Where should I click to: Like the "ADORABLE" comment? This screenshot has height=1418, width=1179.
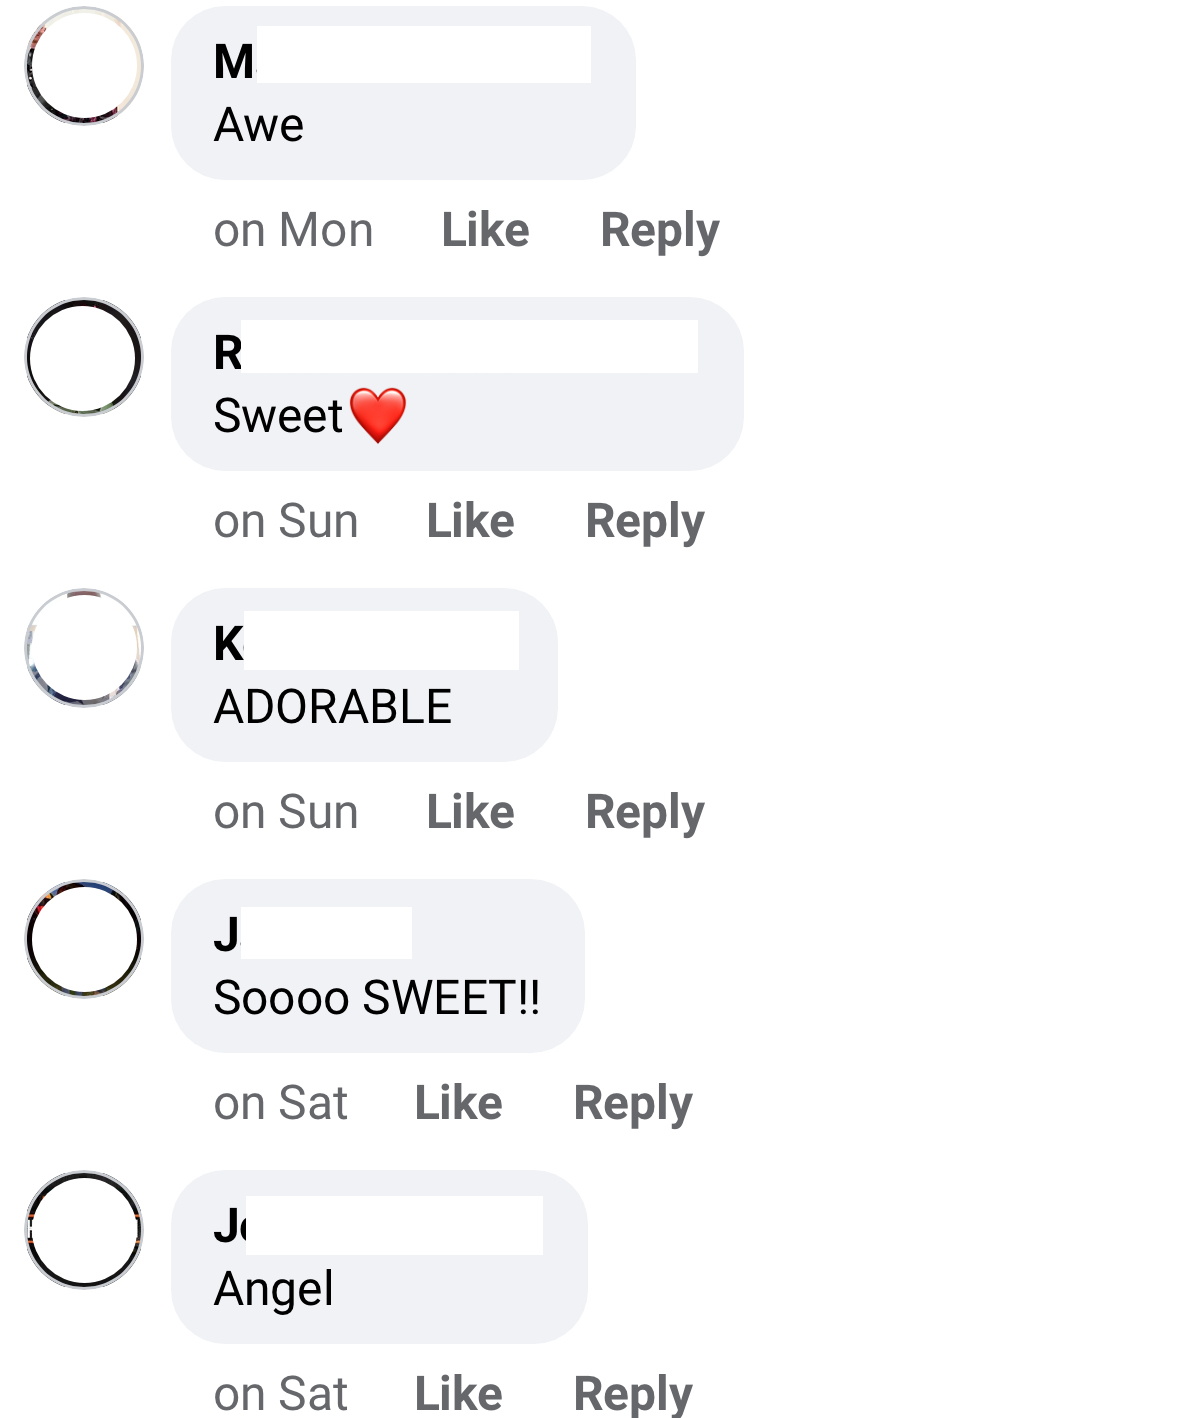470,812
